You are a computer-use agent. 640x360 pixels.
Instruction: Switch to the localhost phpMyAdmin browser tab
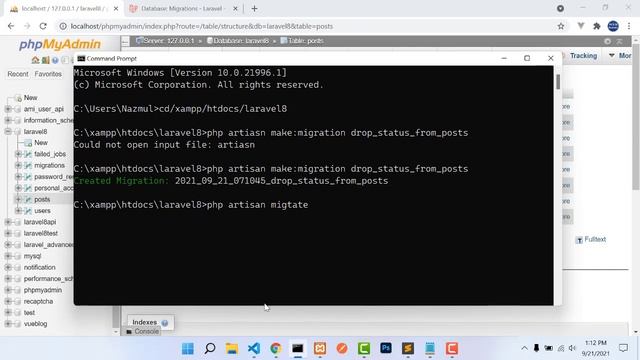click(x=63, y=9)
